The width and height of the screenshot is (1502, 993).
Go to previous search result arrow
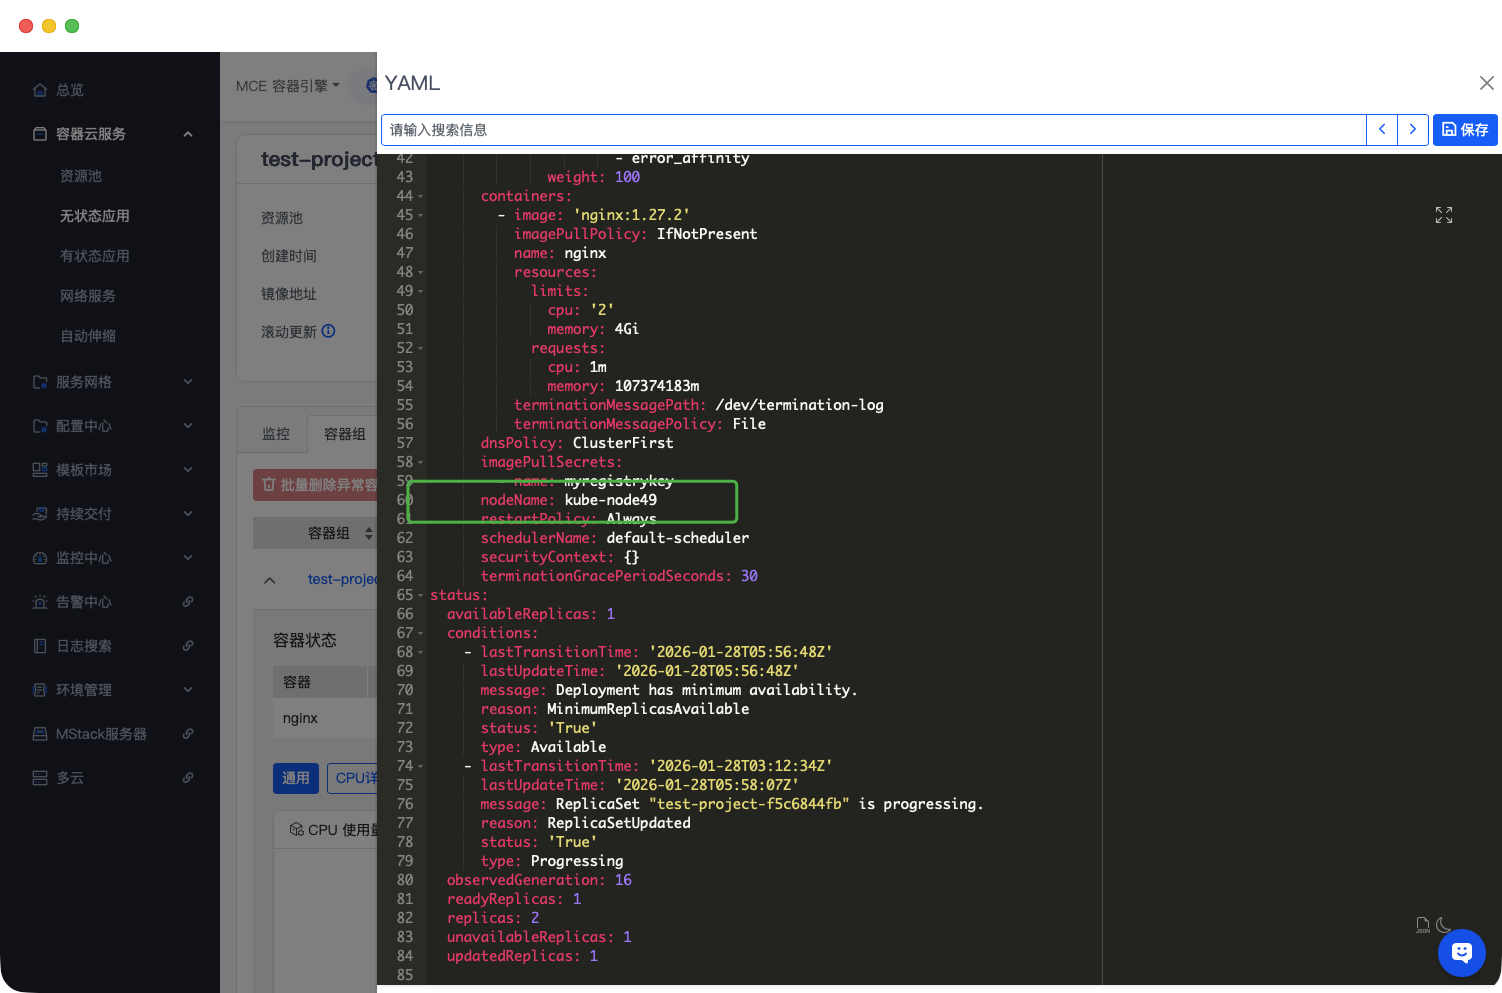[1382, 129]
